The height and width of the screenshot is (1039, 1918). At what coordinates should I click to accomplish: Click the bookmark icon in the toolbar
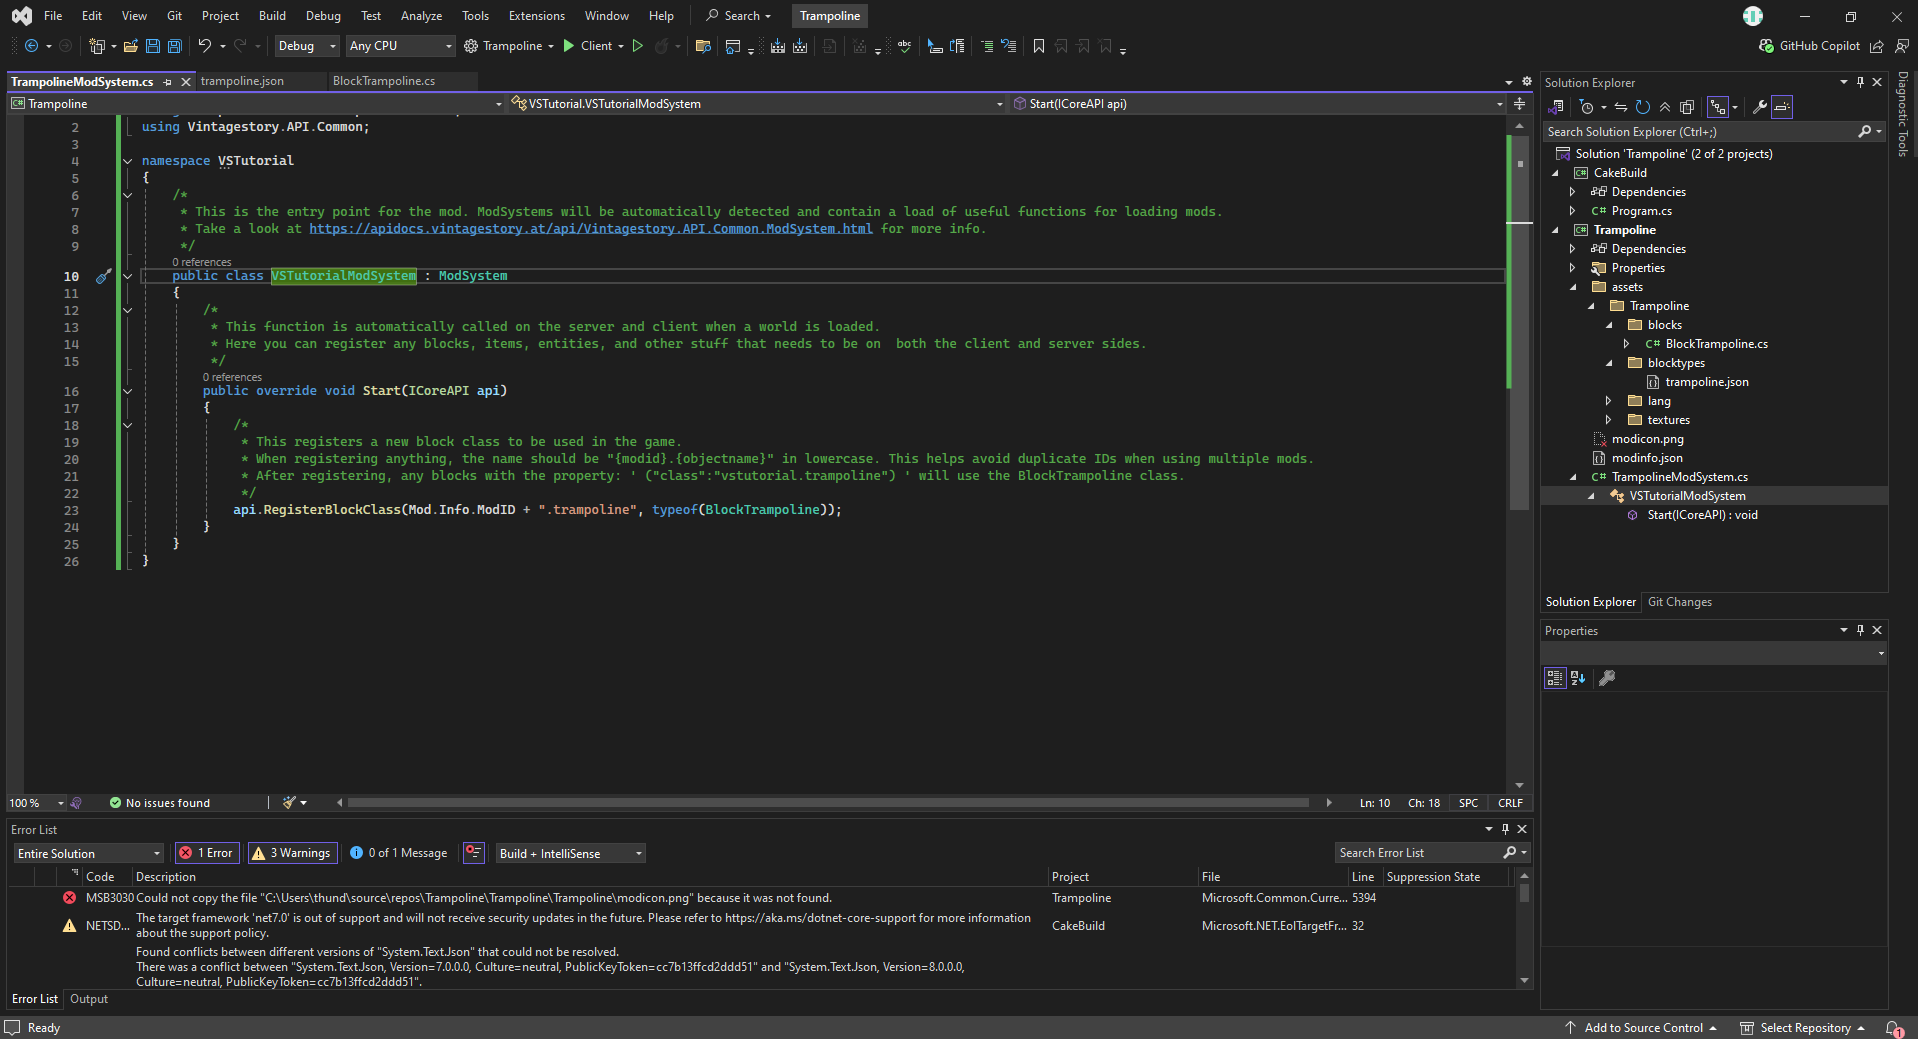(1039, 46)
